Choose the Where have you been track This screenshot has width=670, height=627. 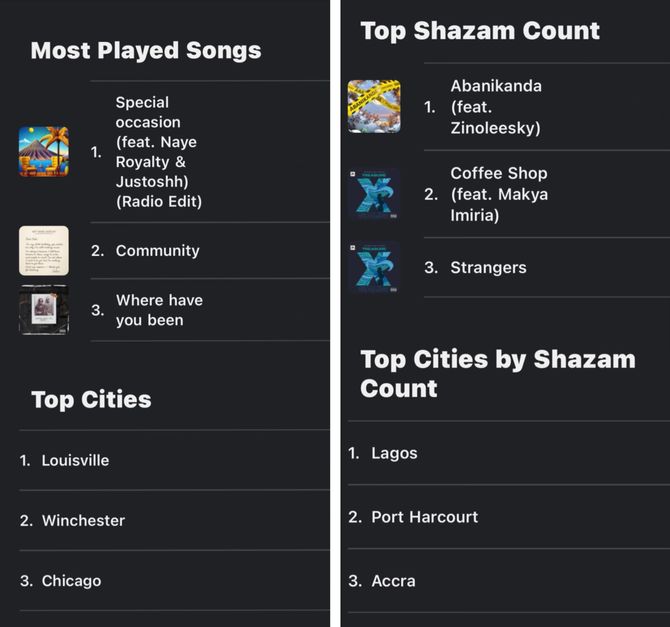coord(159,310)
